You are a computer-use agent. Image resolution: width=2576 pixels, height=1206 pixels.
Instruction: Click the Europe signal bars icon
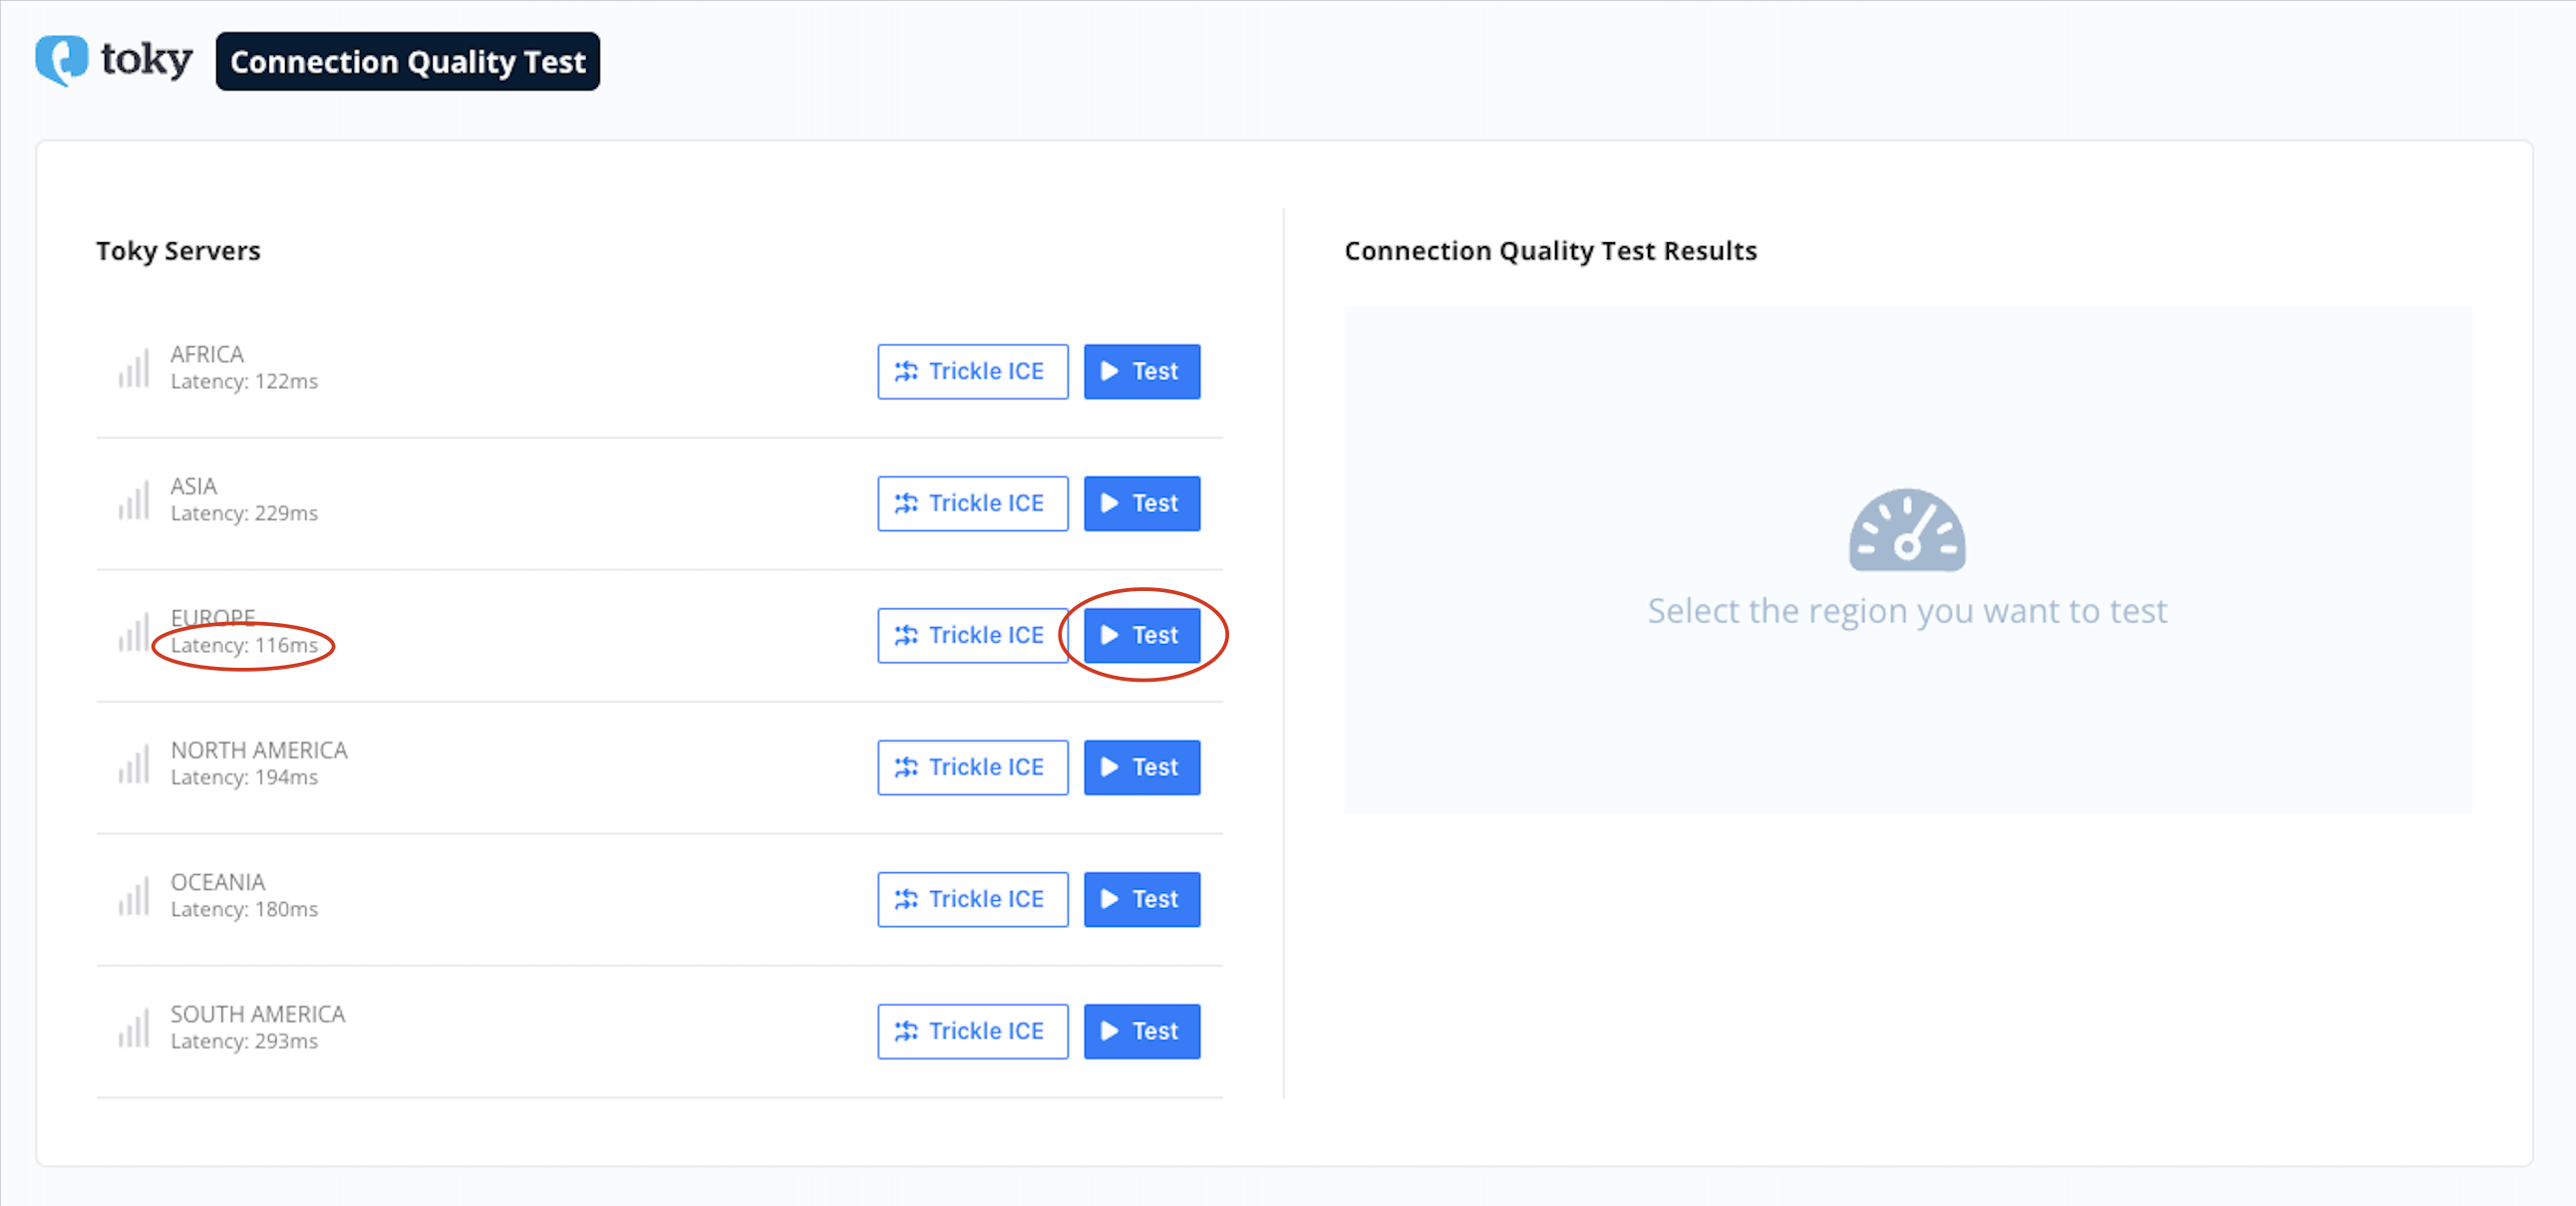pos(134,632)
